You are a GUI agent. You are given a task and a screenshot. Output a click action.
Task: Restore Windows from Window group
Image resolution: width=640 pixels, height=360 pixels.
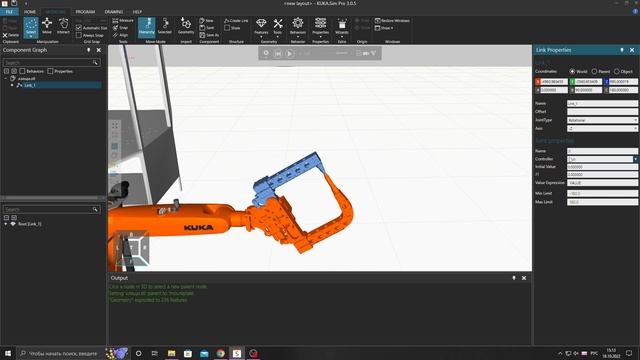click(x=392, y=20)
